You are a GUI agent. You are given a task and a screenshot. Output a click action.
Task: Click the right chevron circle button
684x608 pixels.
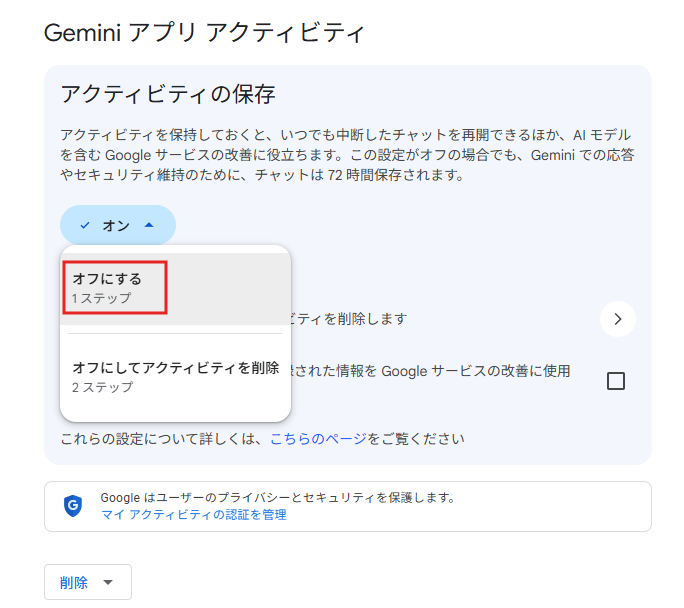click(x=618, y=319)
